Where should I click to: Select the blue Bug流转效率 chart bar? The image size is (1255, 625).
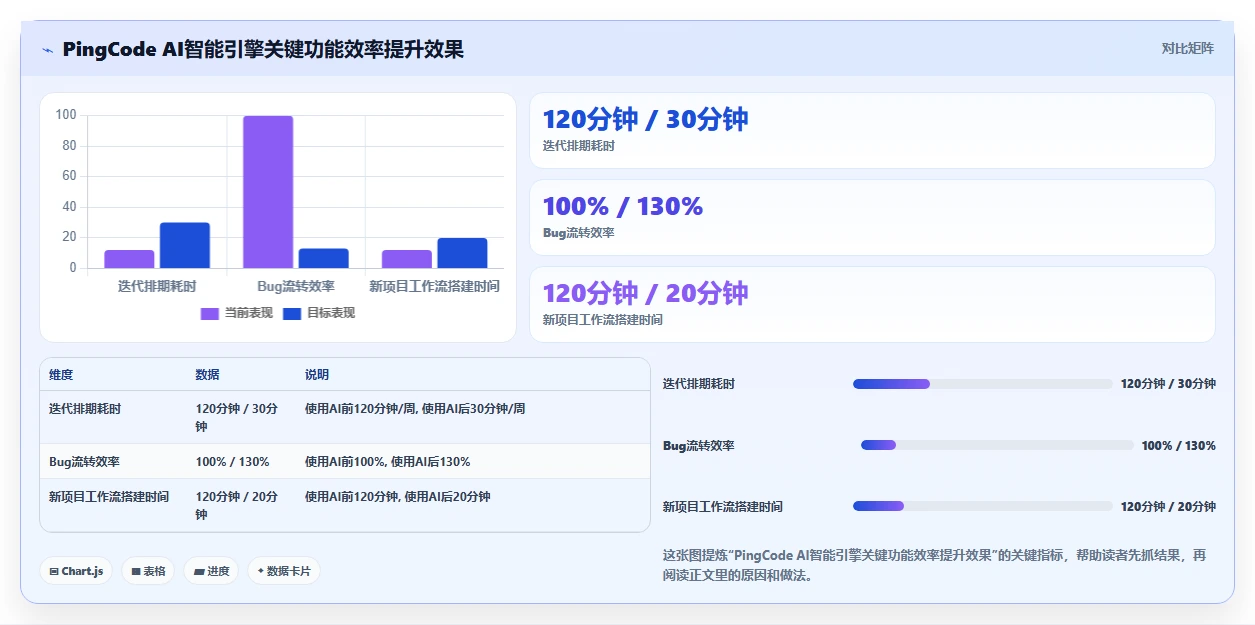coord(324,258)
